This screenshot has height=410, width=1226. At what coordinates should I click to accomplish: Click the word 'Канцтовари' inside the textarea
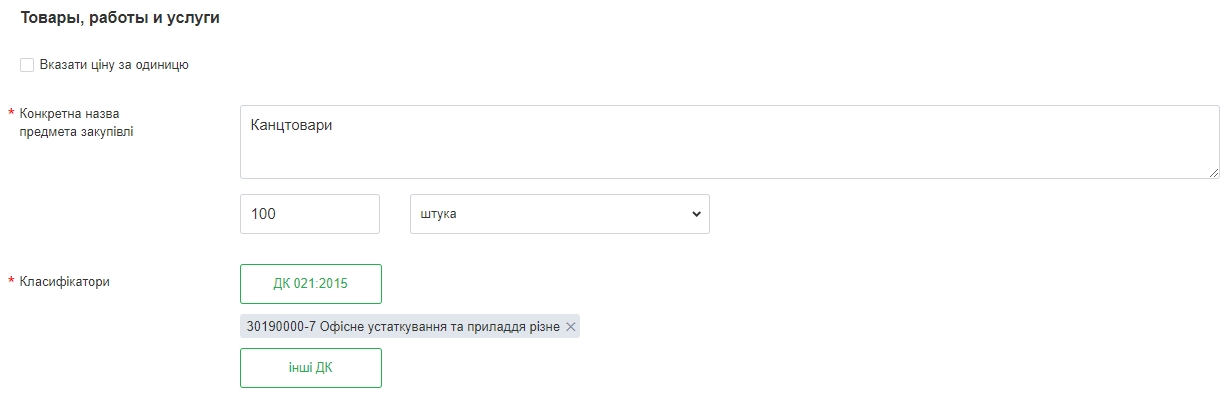[x=291, y=126]
